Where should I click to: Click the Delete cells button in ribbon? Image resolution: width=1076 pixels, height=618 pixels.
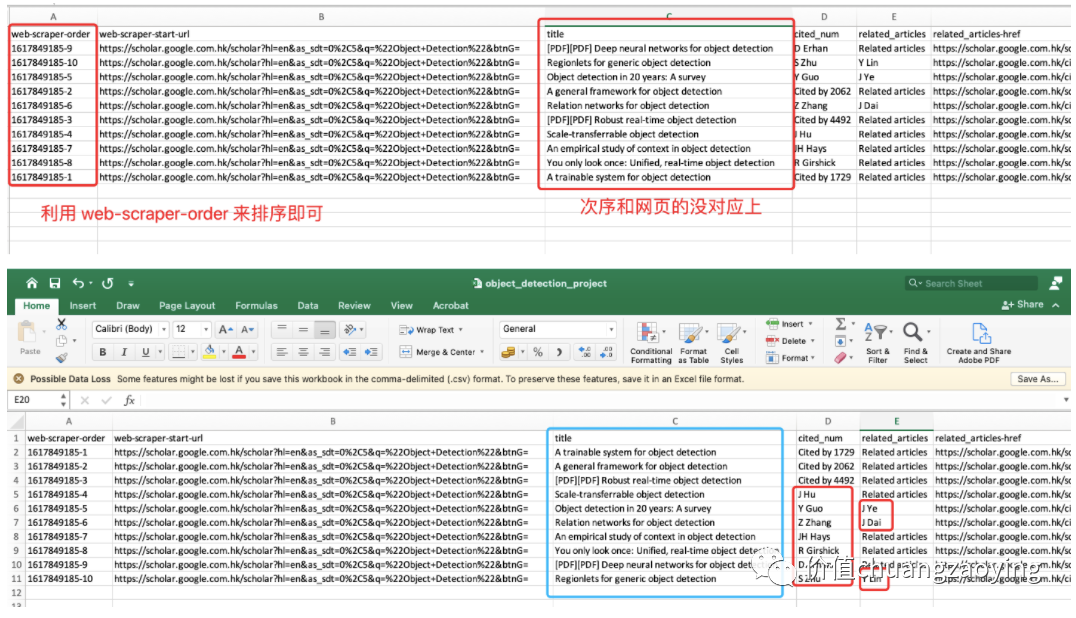point(790,341)
